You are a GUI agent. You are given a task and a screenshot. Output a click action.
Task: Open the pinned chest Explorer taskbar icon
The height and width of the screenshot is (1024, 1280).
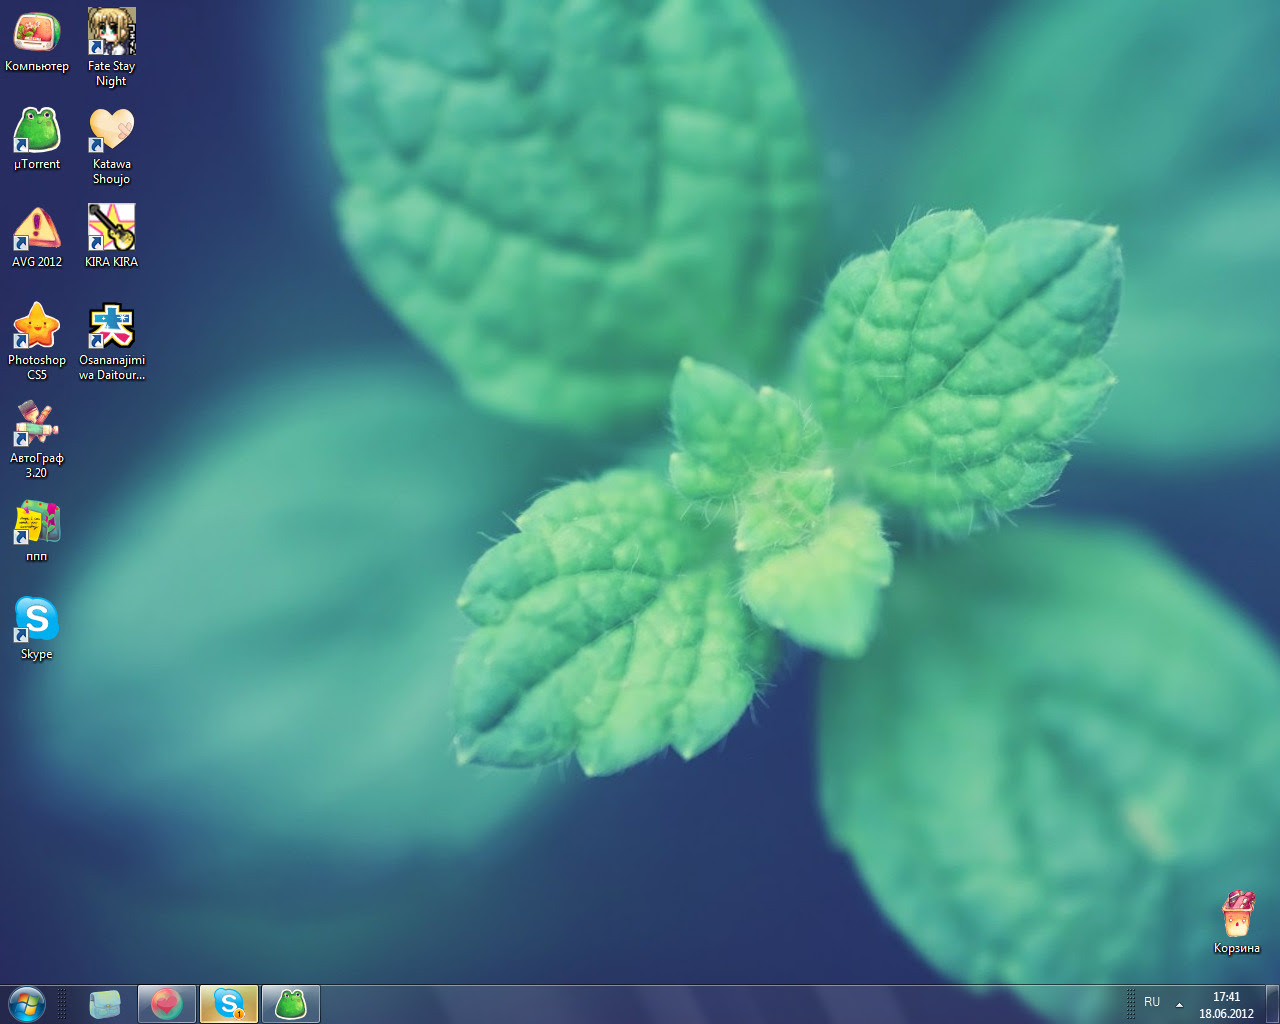tap(105, 1004)
